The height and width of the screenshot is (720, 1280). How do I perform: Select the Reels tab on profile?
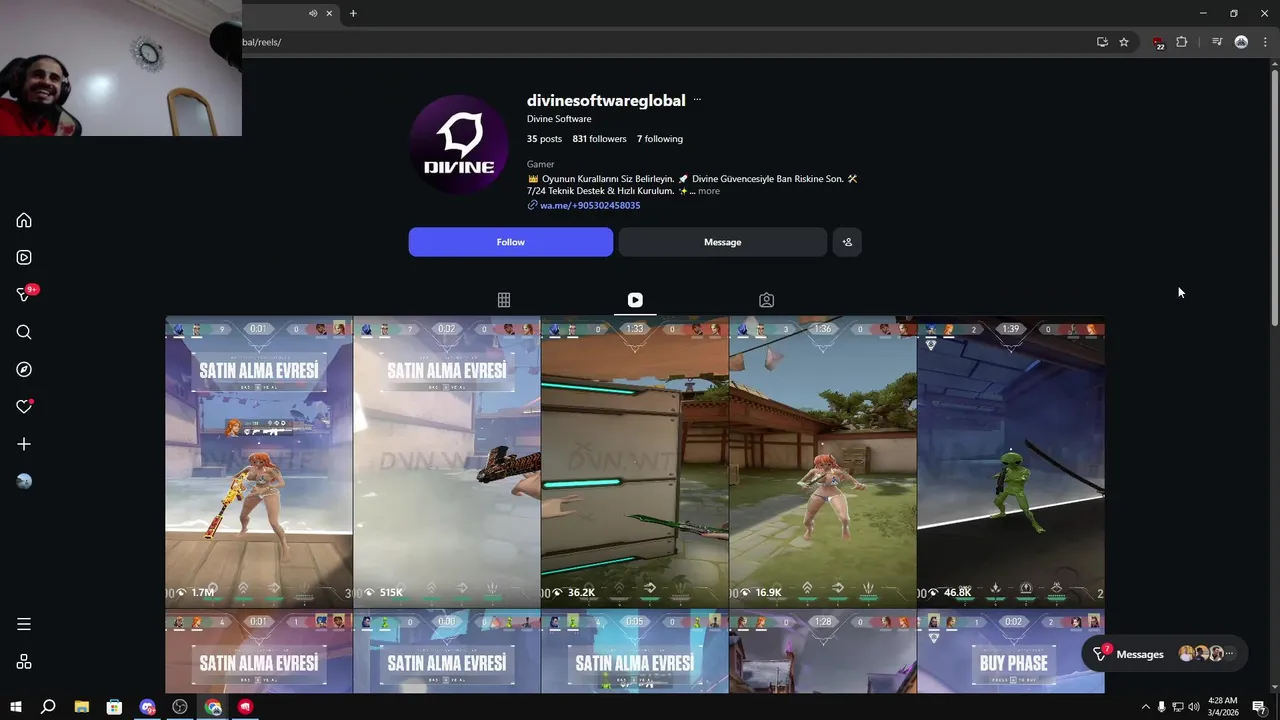[x=635, y=300]
